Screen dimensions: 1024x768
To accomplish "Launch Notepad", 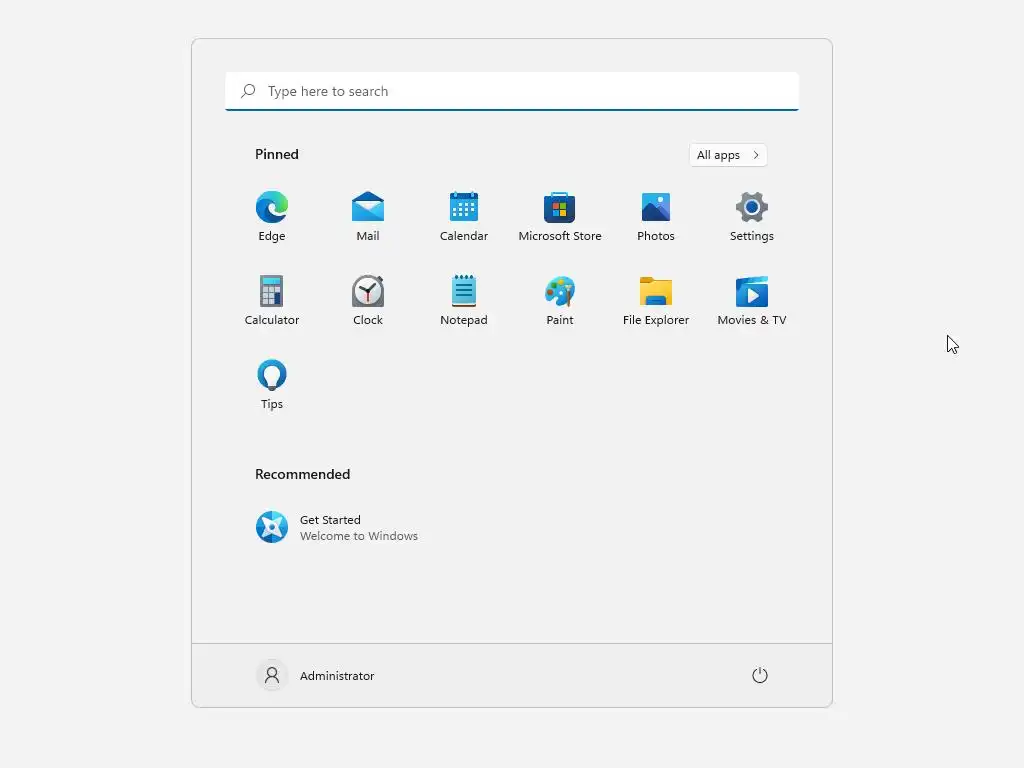I will (x=464, y=300).
